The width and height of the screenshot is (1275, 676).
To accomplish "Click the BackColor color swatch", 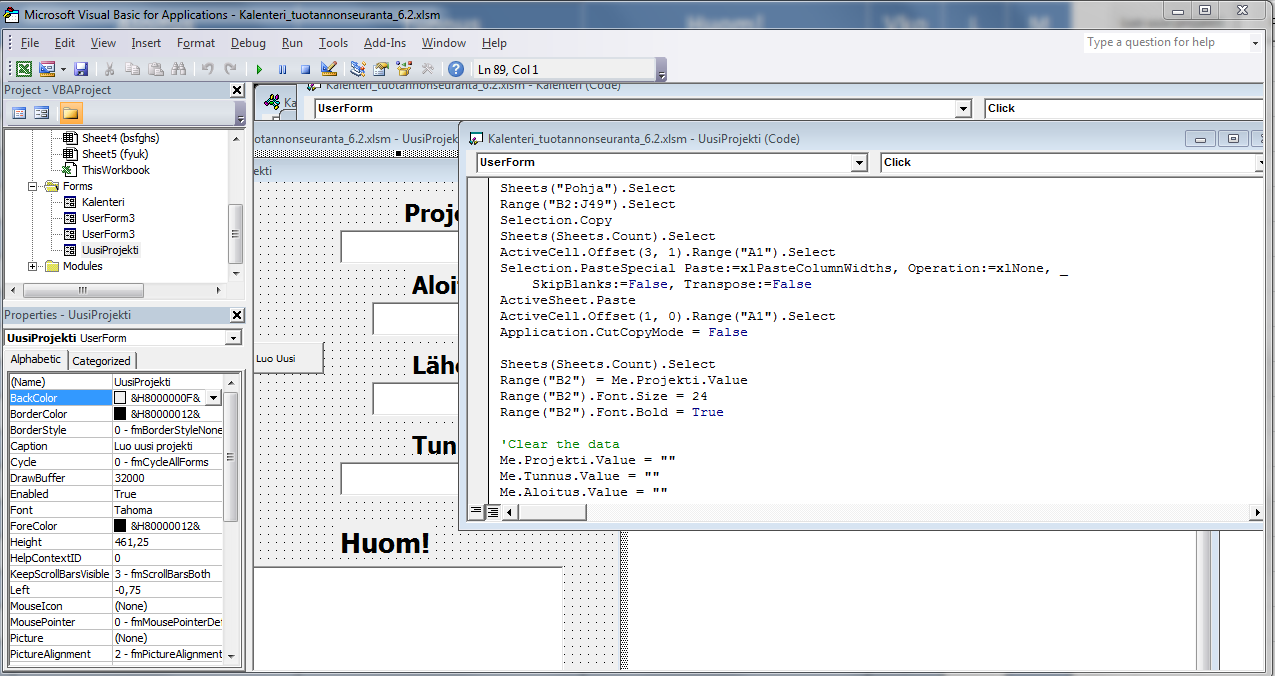I will (120, 398).
